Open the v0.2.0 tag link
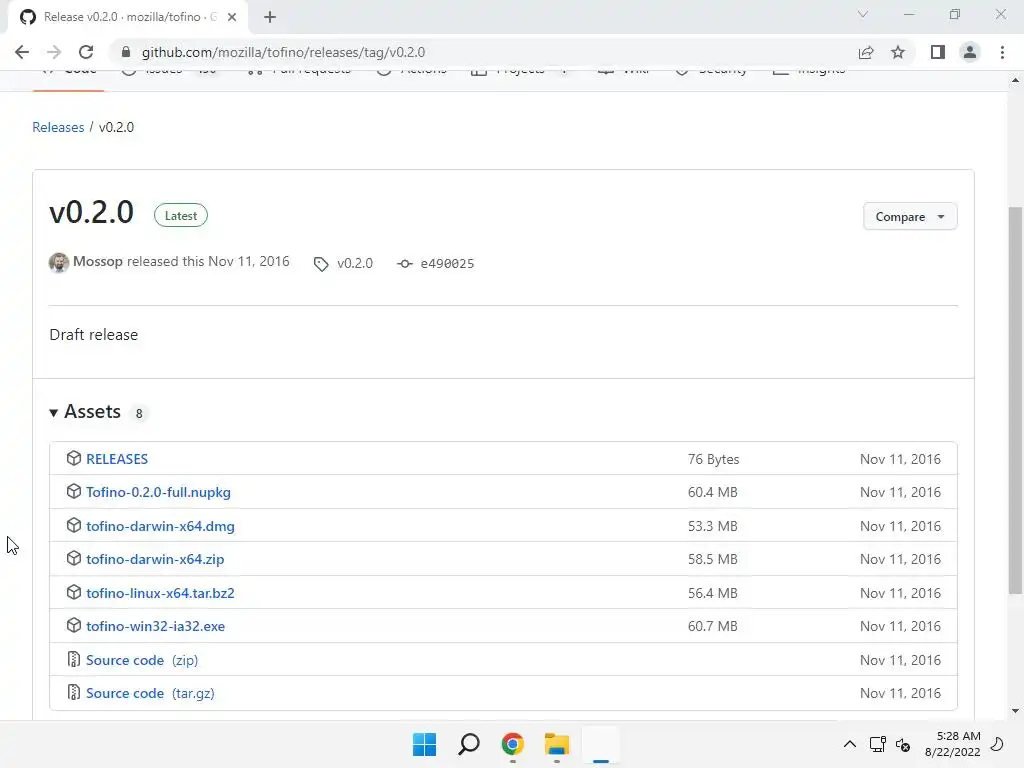 (x=355, y=263)
